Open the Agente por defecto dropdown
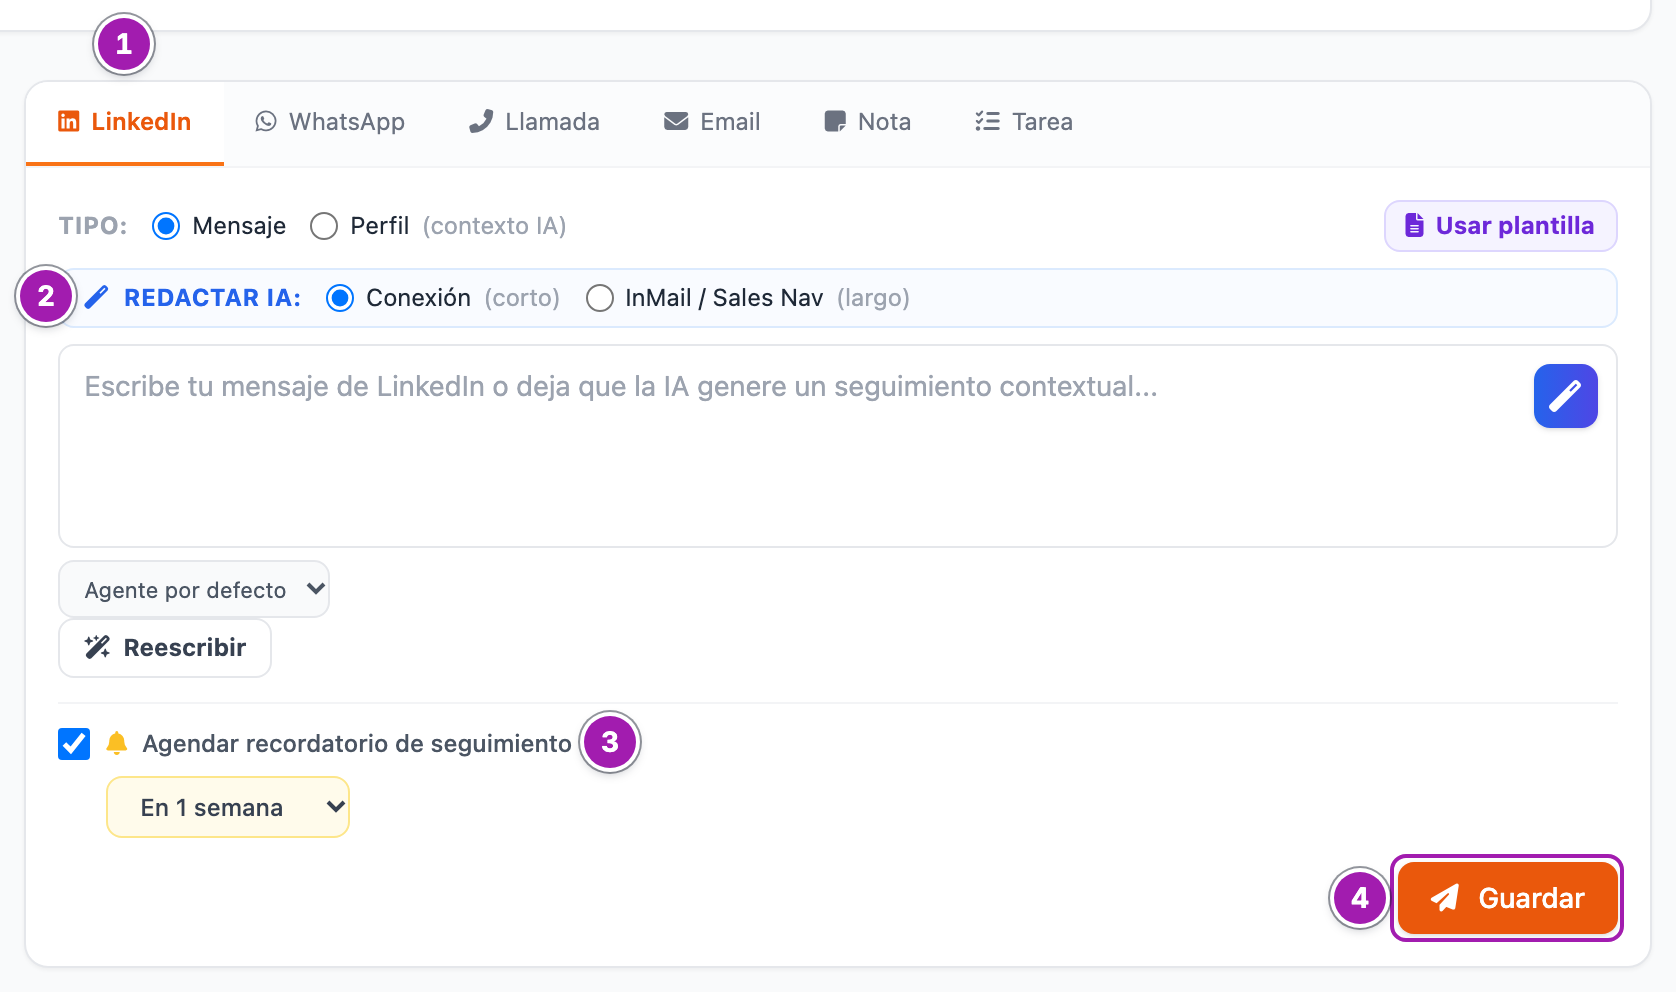 click(x=194, y=589)
